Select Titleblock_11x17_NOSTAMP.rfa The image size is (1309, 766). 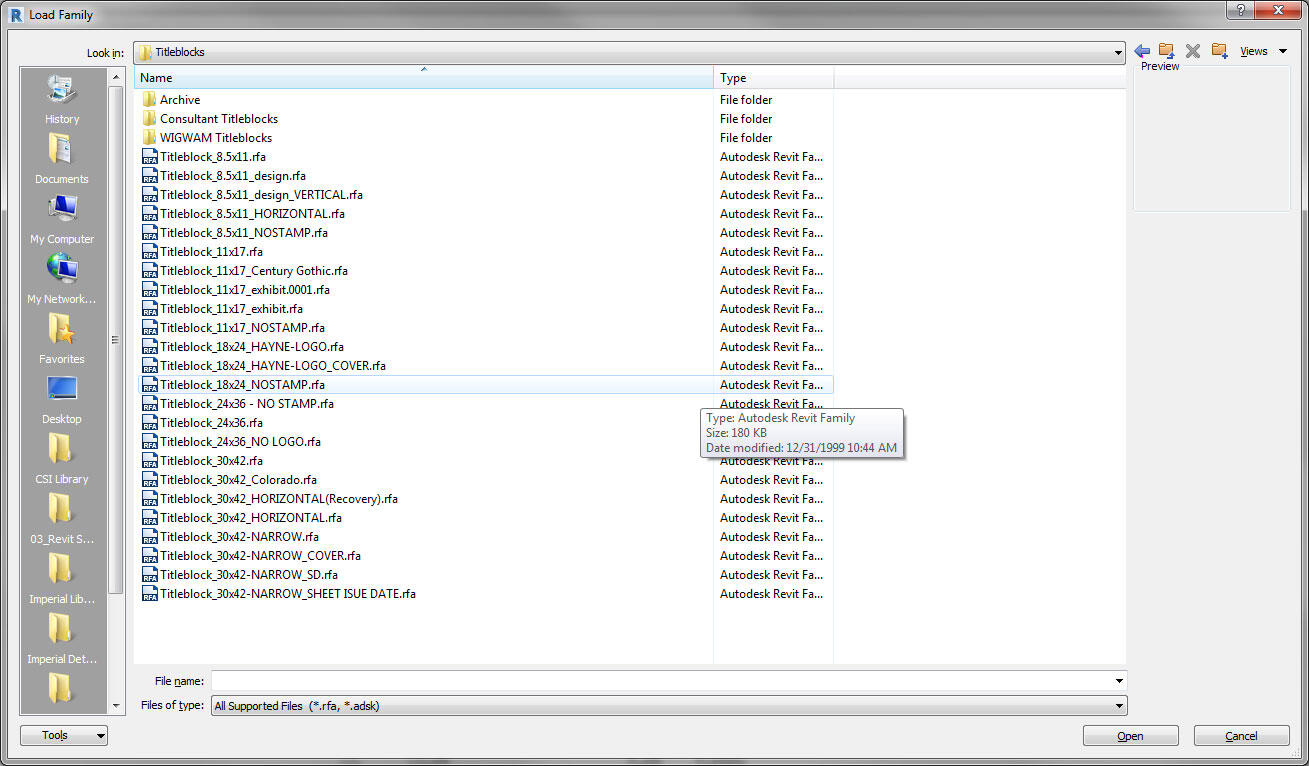pyautogui.click(x=242, y=328)
